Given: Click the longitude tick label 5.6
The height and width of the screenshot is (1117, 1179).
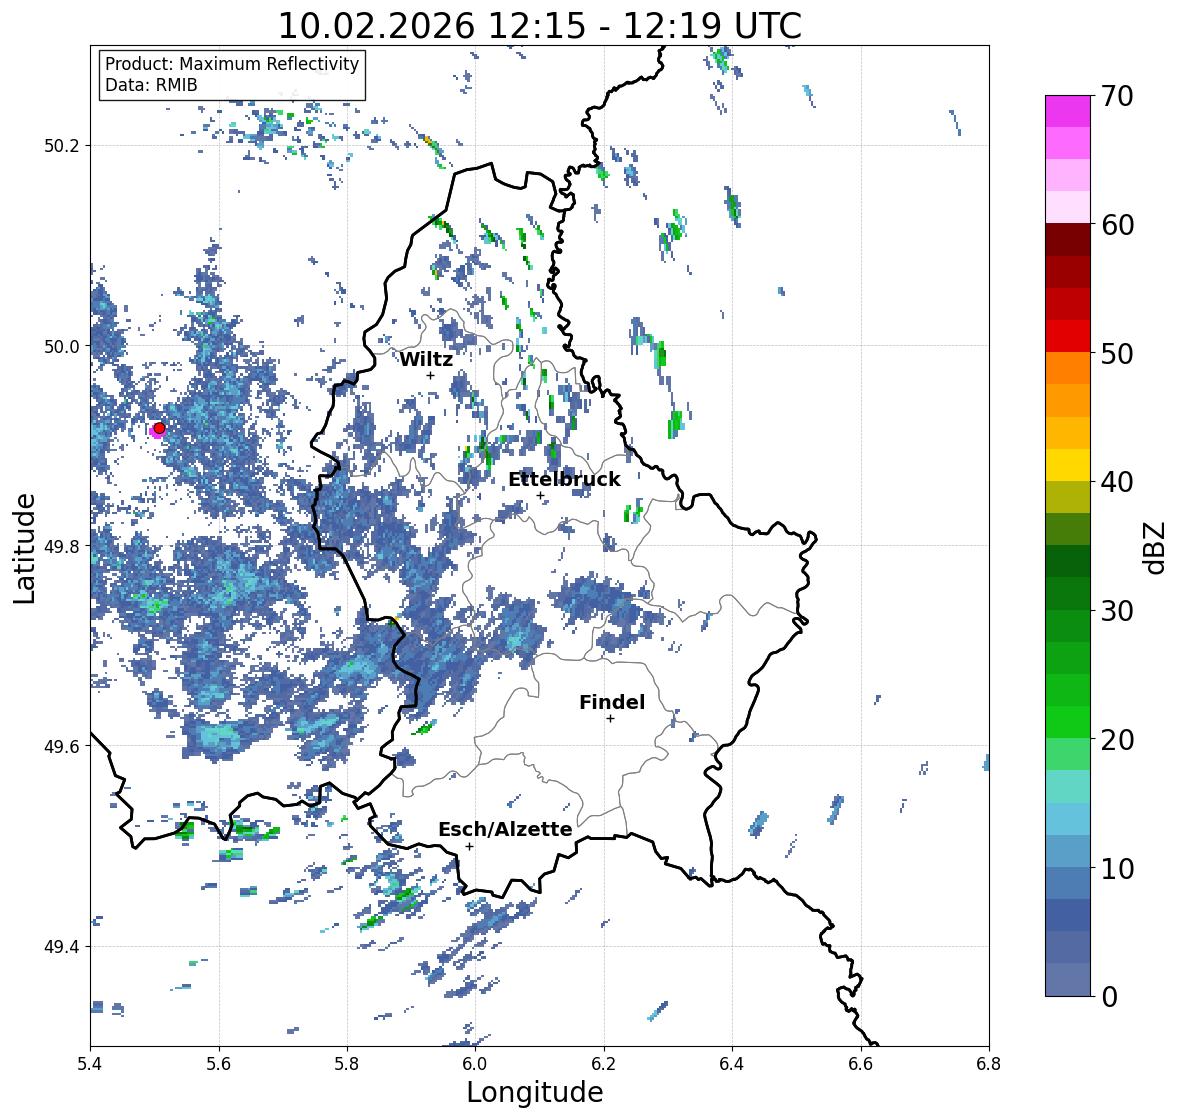Looking at the screenshot, I should (x=219, y=1064).
